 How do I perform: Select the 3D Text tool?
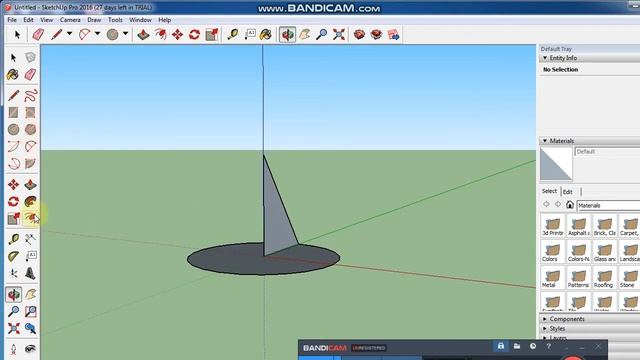pyautogui.click(x=30, y=273)
